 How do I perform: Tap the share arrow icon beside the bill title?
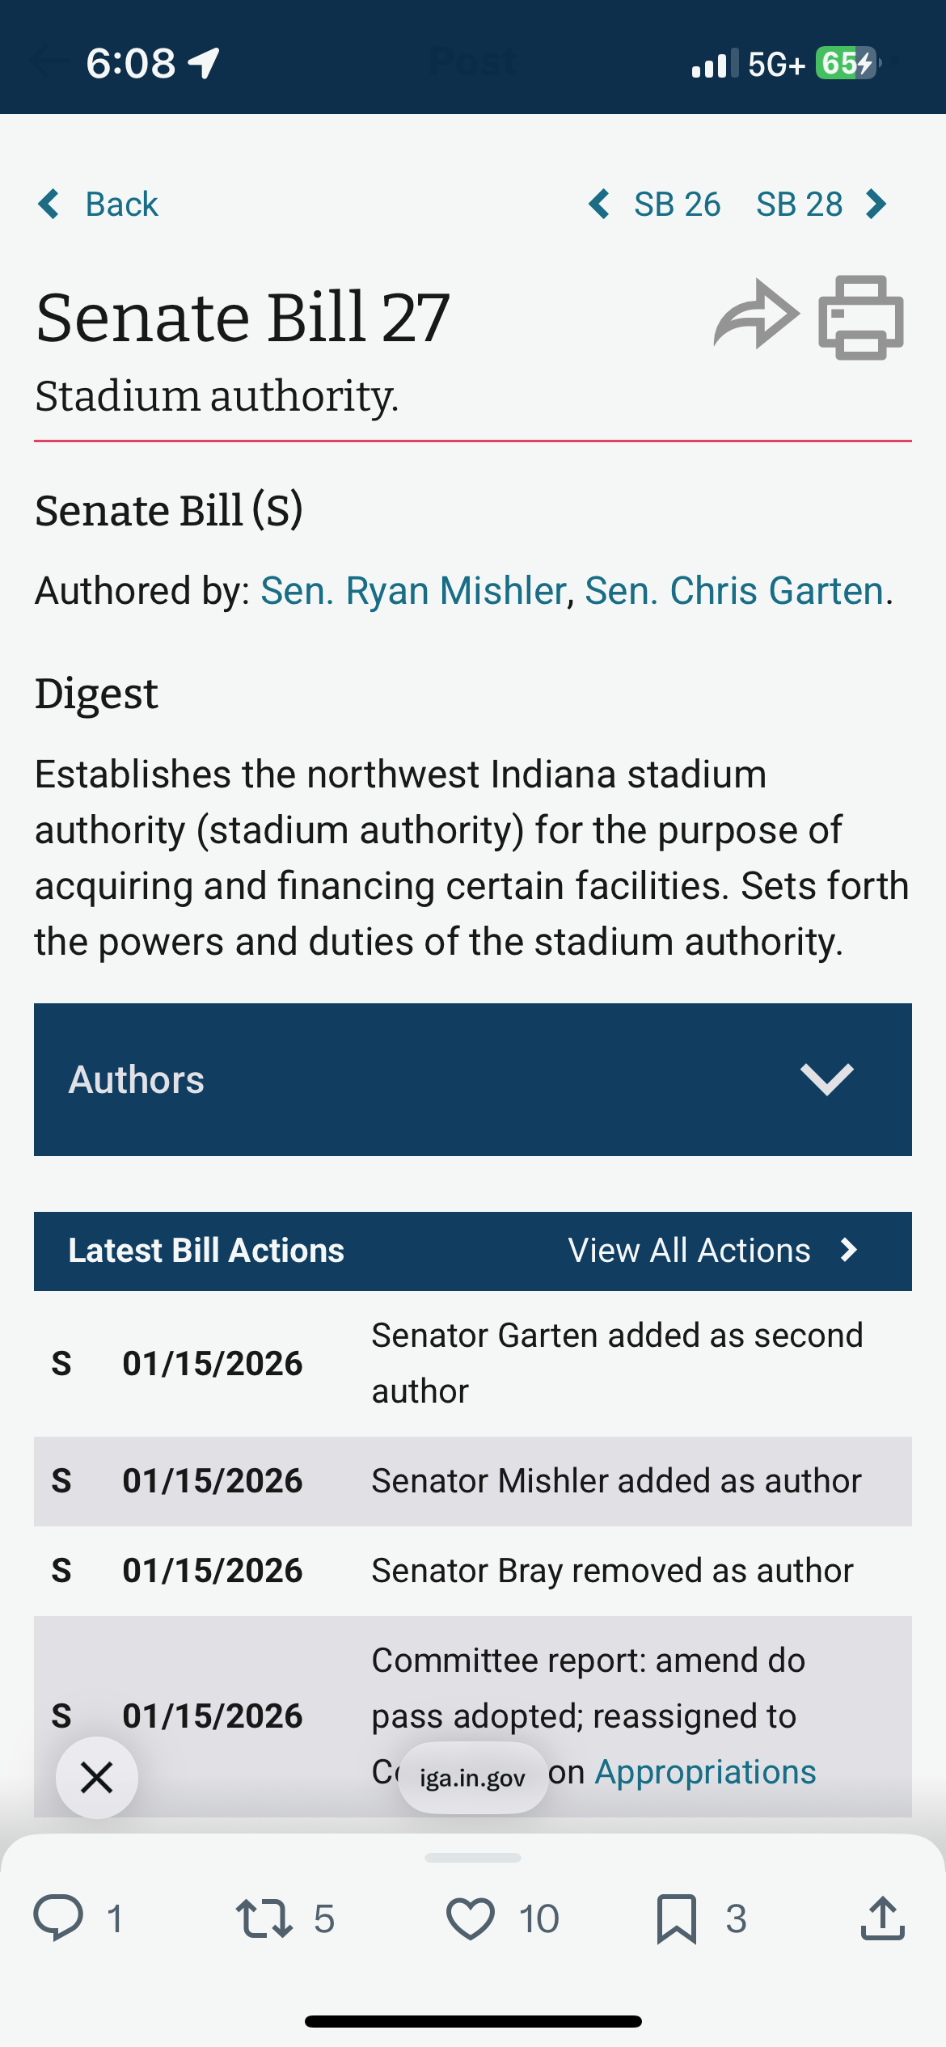pyautogui.click(x=756, y=315)
